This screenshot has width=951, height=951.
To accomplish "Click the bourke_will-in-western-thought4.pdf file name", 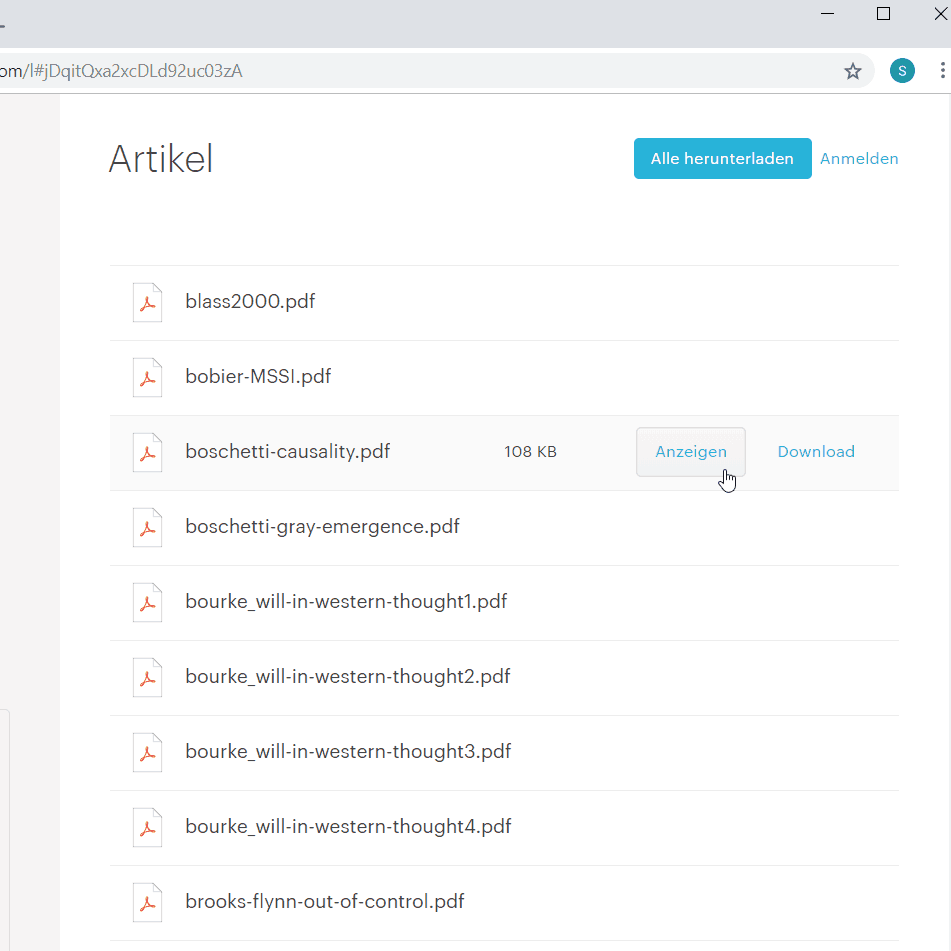I will [348, 826].
